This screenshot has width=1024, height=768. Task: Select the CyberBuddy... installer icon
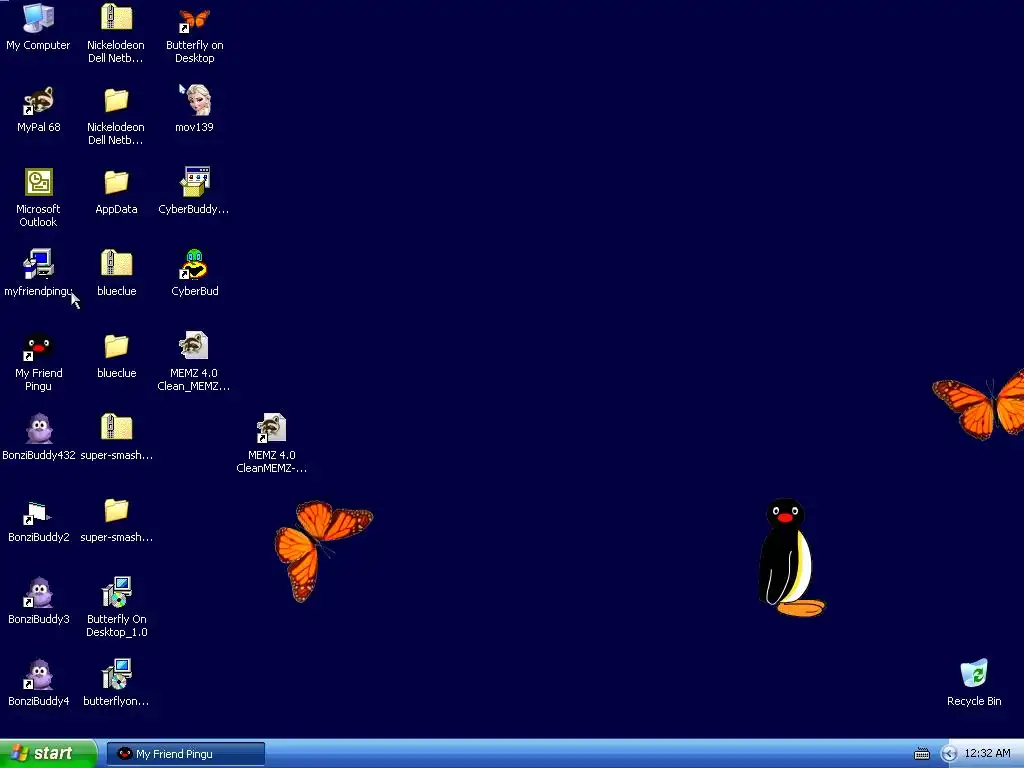pyautogui.click(x=195, y=182)
